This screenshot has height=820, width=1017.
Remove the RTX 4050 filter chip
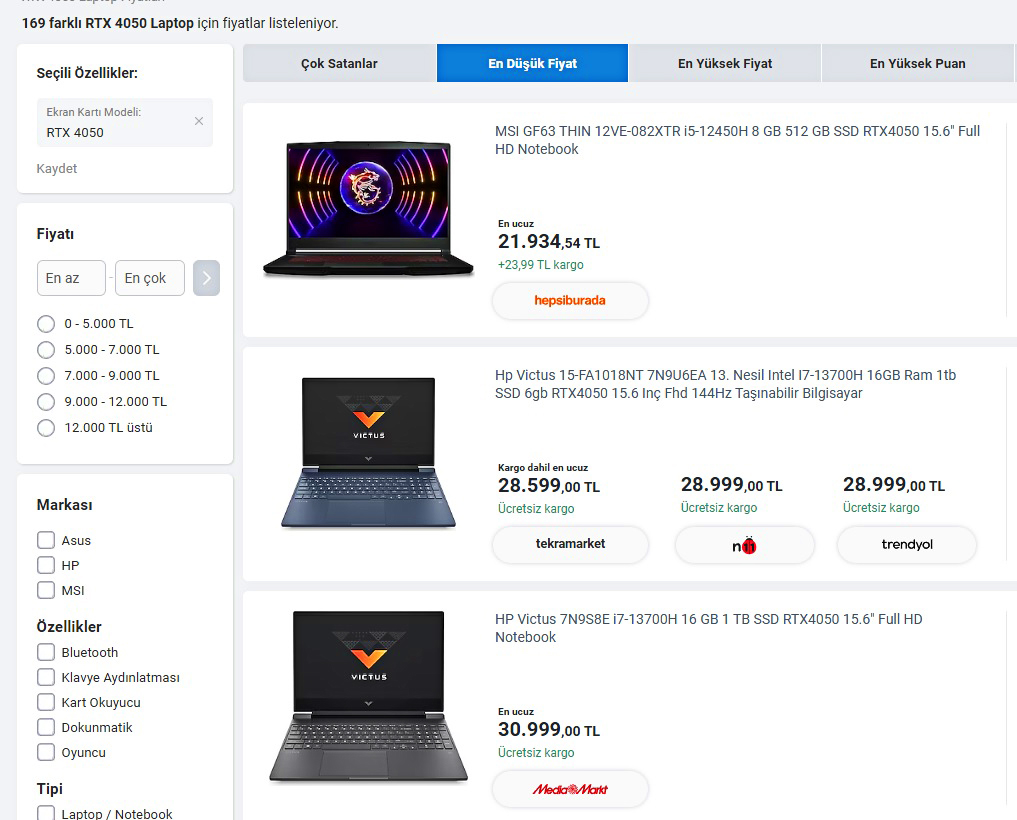(x=198, y=121)
